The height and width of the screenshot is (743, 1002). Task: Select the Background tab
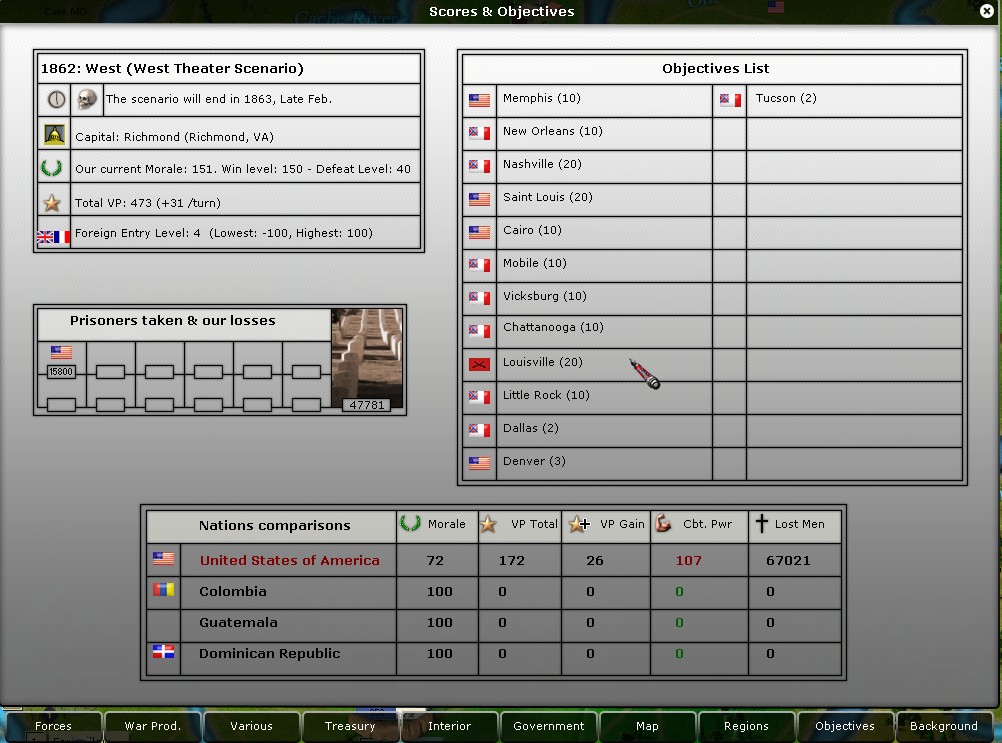944,726
